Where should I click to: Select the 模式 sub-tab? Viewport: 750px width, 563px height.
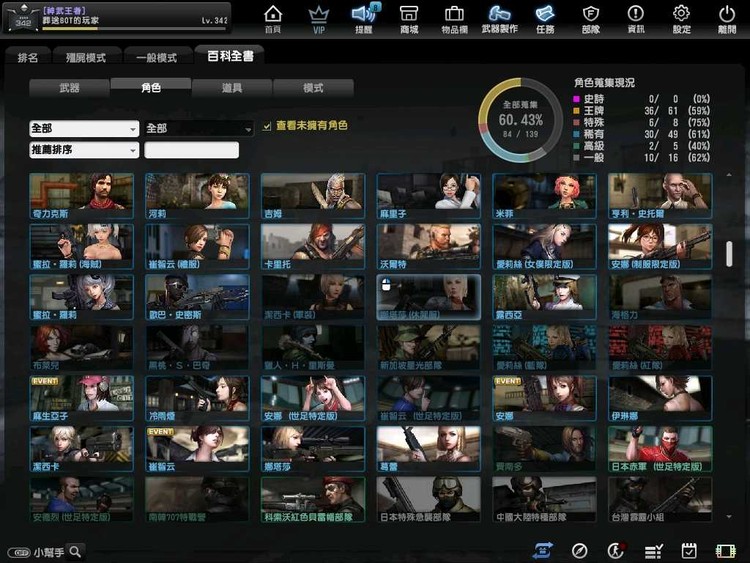(313, 88)
